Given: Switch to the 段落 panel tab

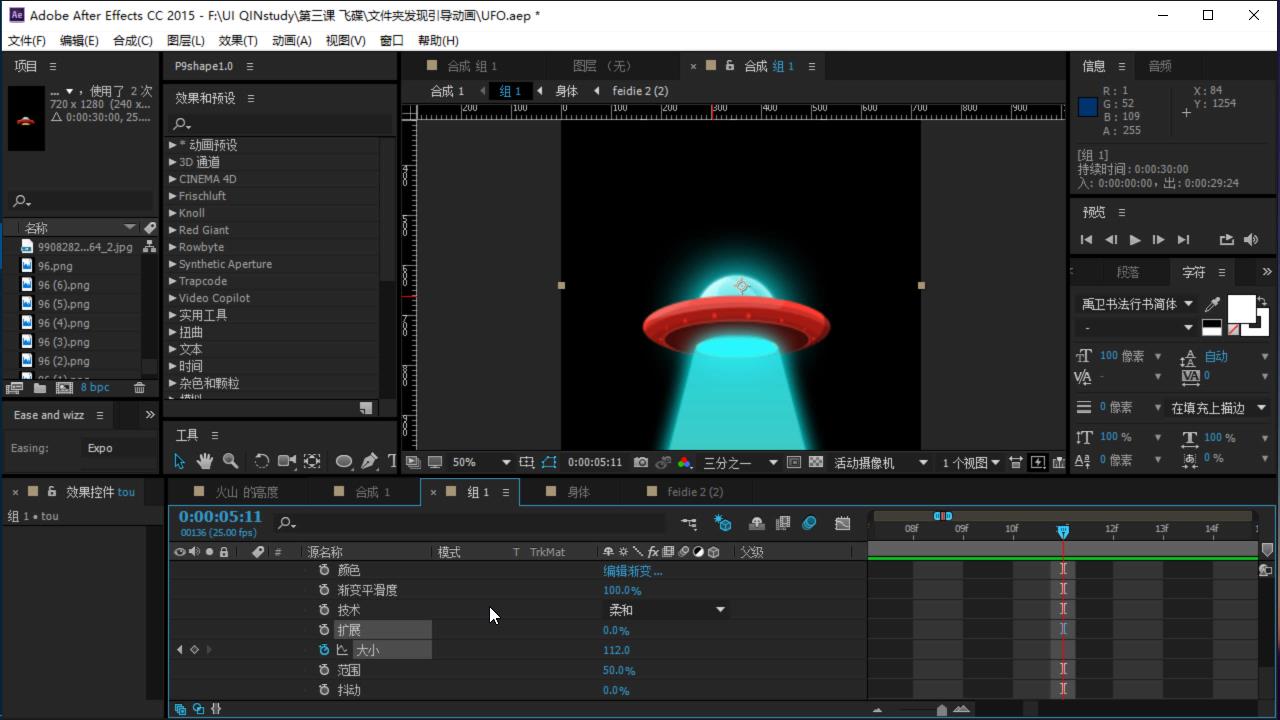Looking at the screenshot, I should [x=1127, y=272].
